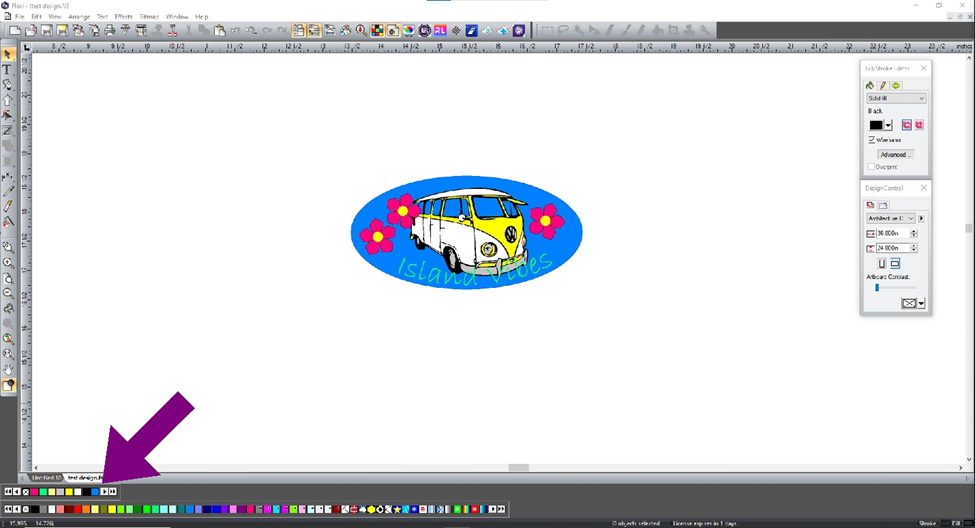Pick the black swatch in main palette
This screenshot has width=975, height=528.
point(35,509)
